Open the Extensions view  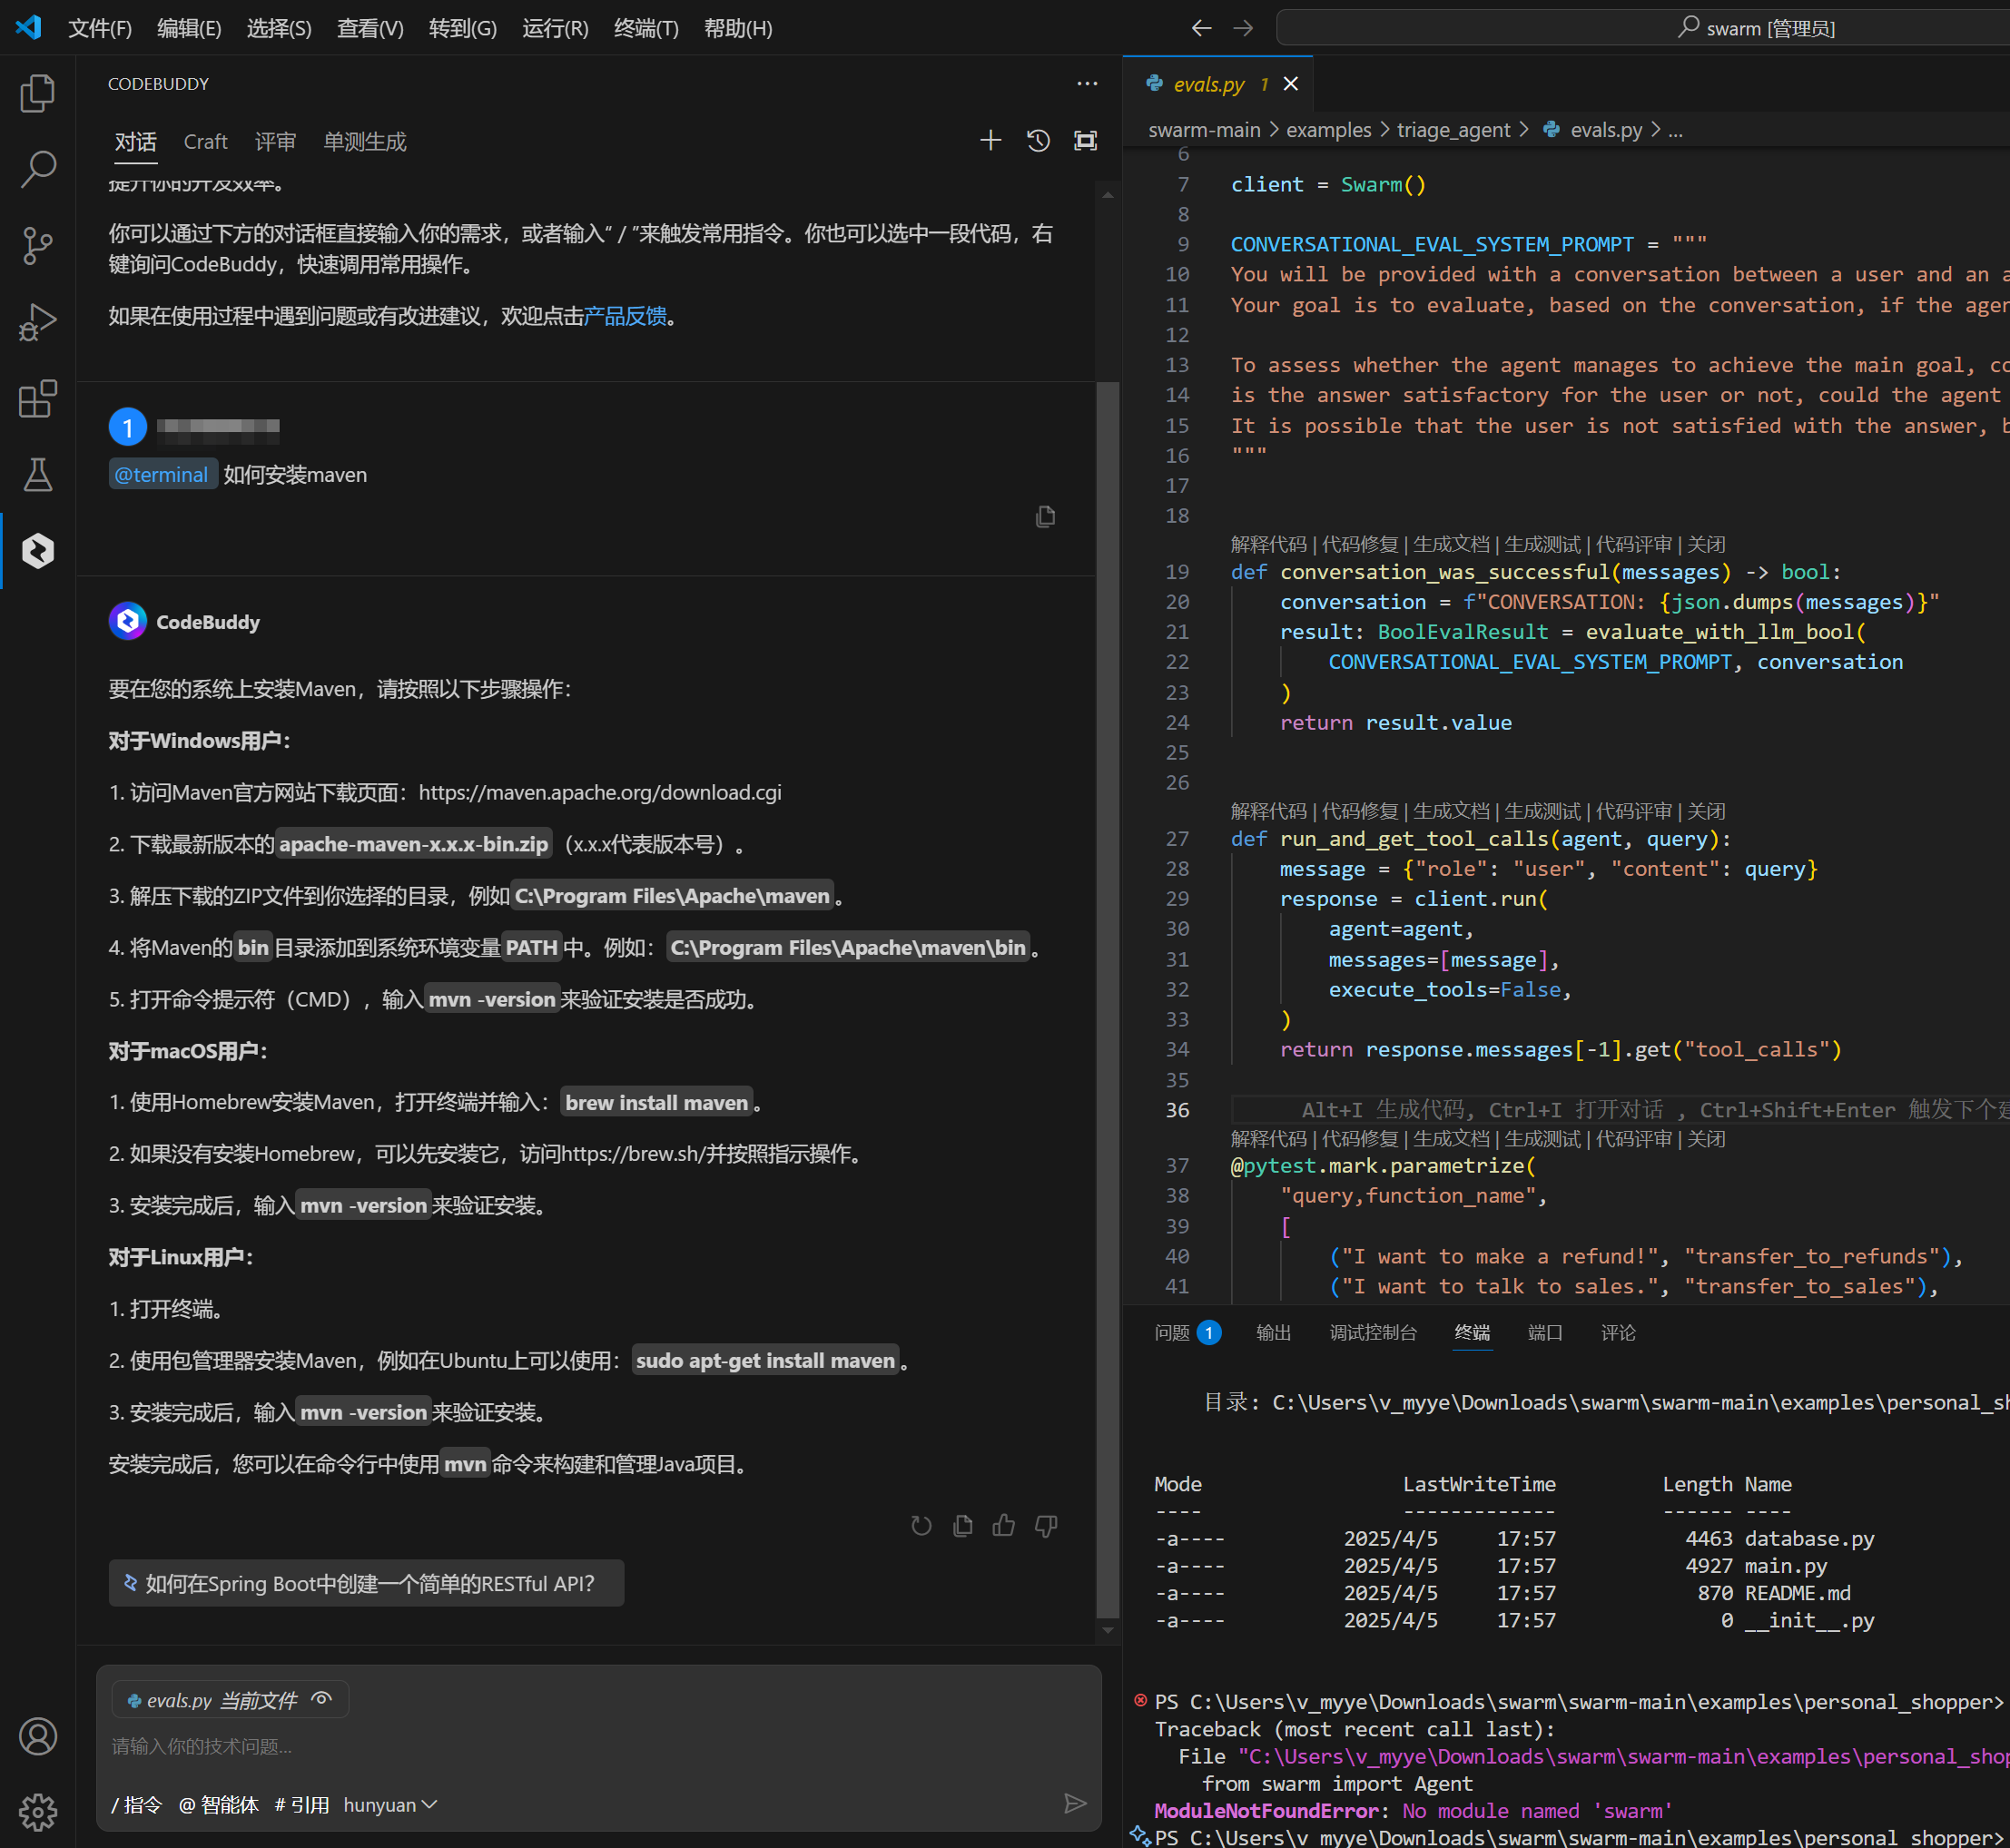pos(37,399)
